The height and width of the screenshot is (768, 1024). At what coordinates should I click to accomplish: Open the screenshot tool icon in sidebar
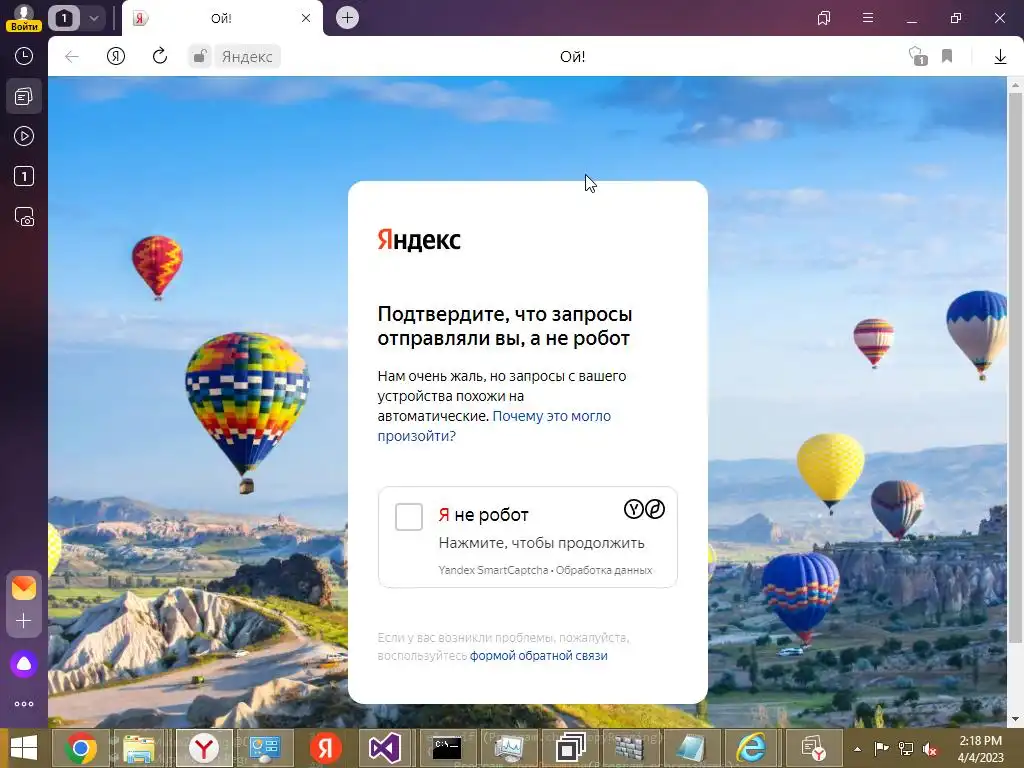click(24, 217)
